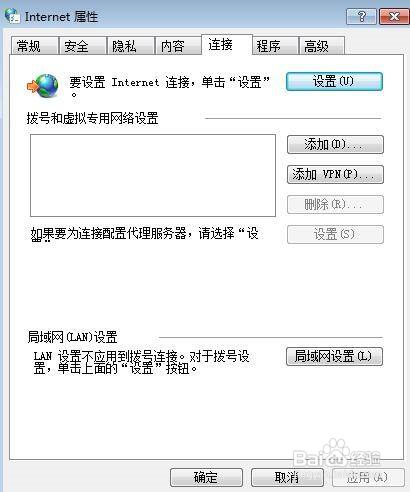The image size is (410, 492).
Task: Open the 安全 tab
Action: (x=82, y=46)
